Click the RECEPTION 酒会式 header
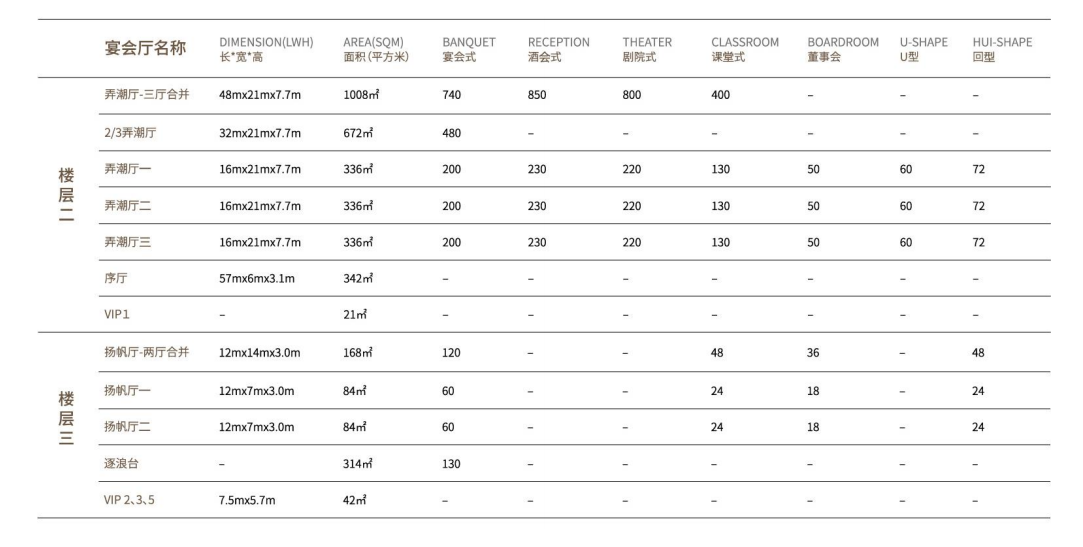The width and height of the screenshot is (1083, 547). pos(558,49)
